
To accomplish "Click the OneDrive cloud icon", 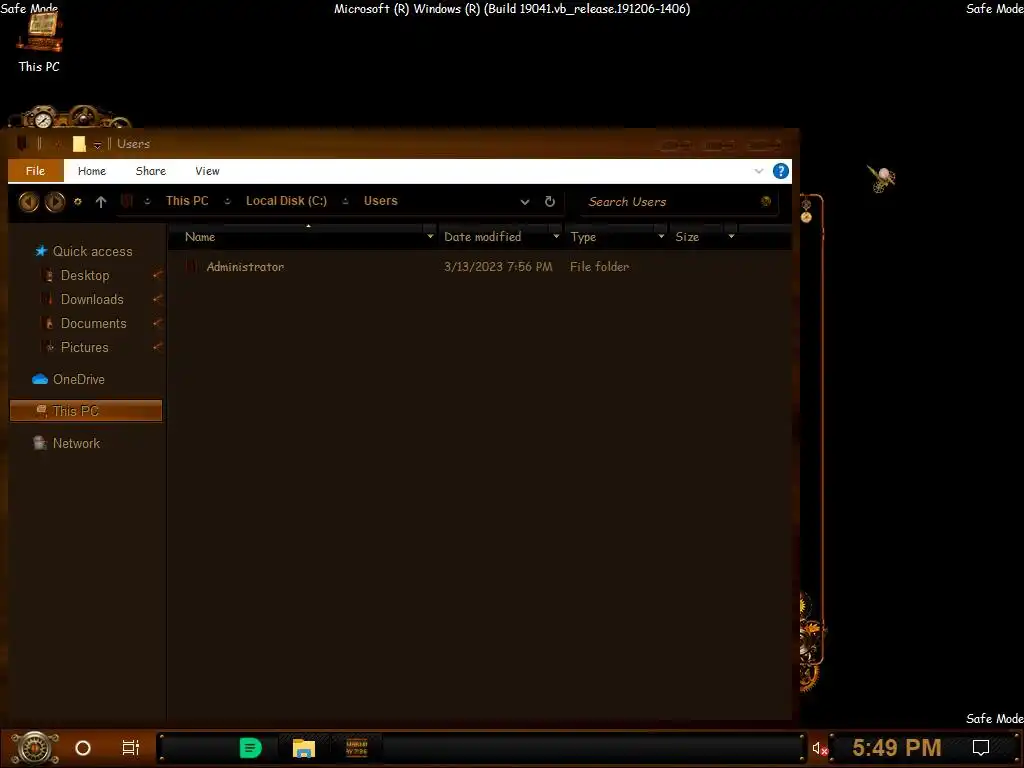I will click(x=40, y=379).
